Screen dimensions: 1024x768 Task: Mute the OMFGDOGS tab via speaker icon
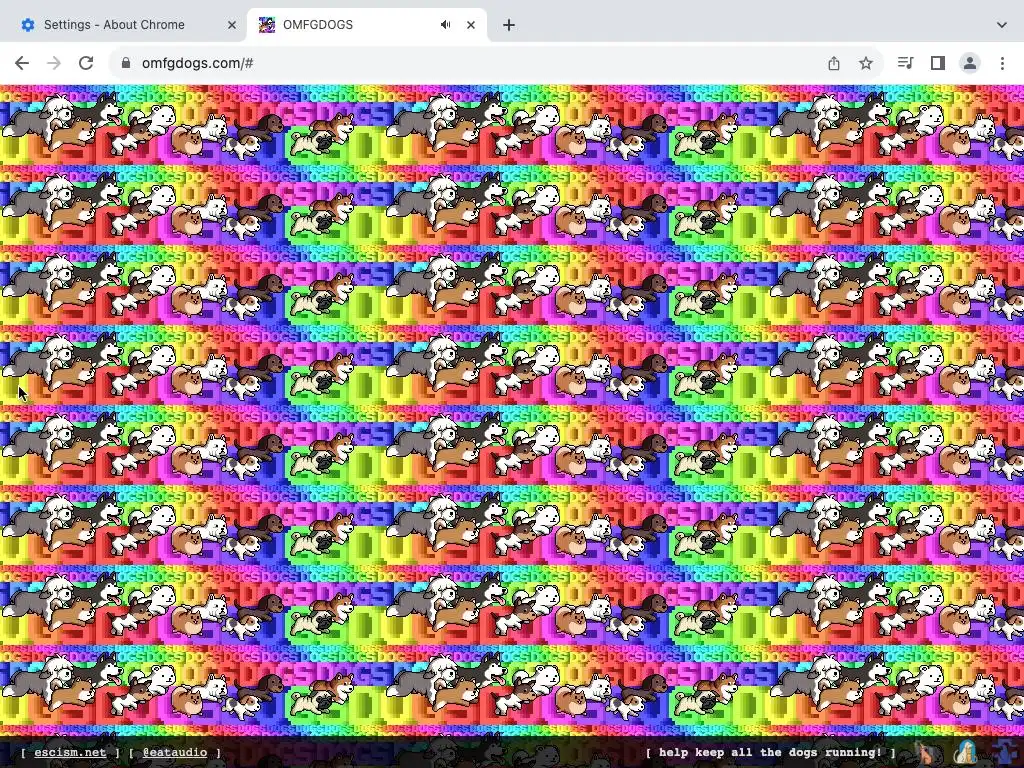point(445,25)
